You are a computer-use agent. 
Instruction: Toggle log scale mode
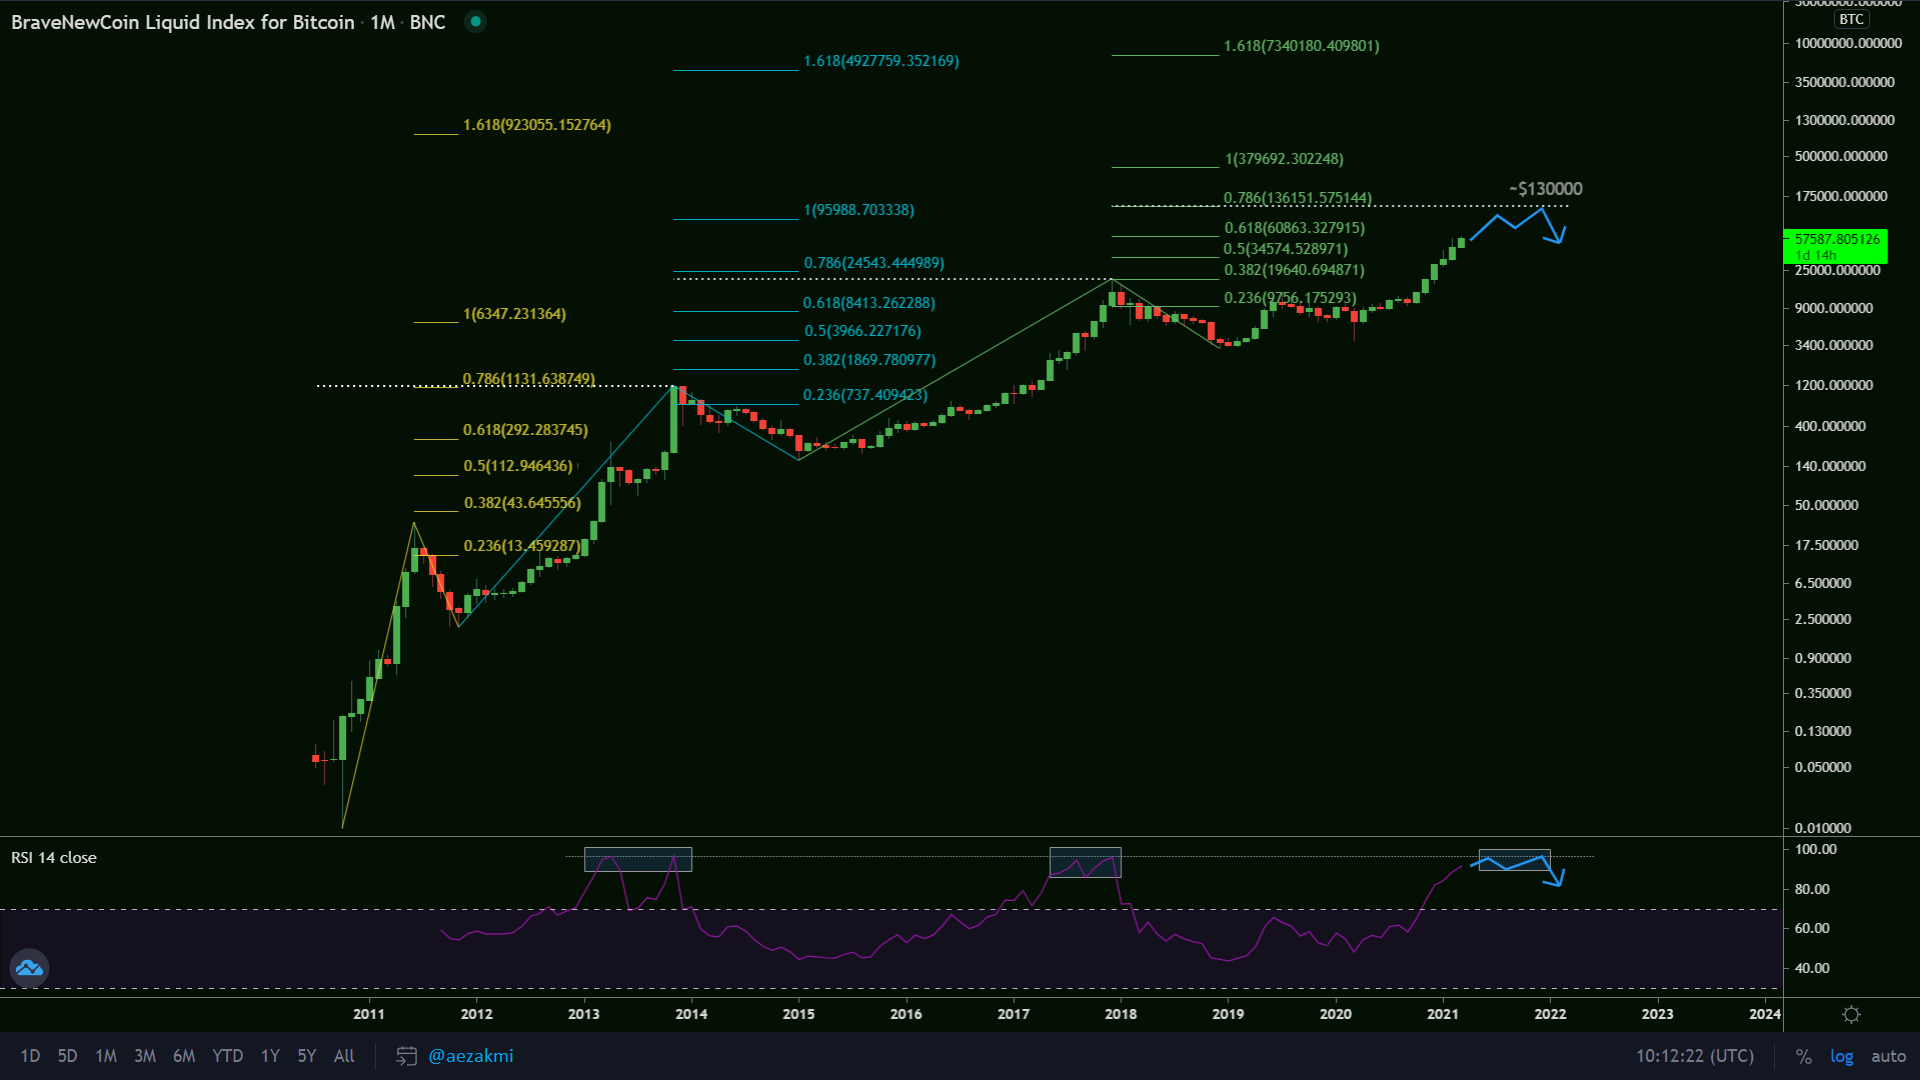click(1841, 1056)
